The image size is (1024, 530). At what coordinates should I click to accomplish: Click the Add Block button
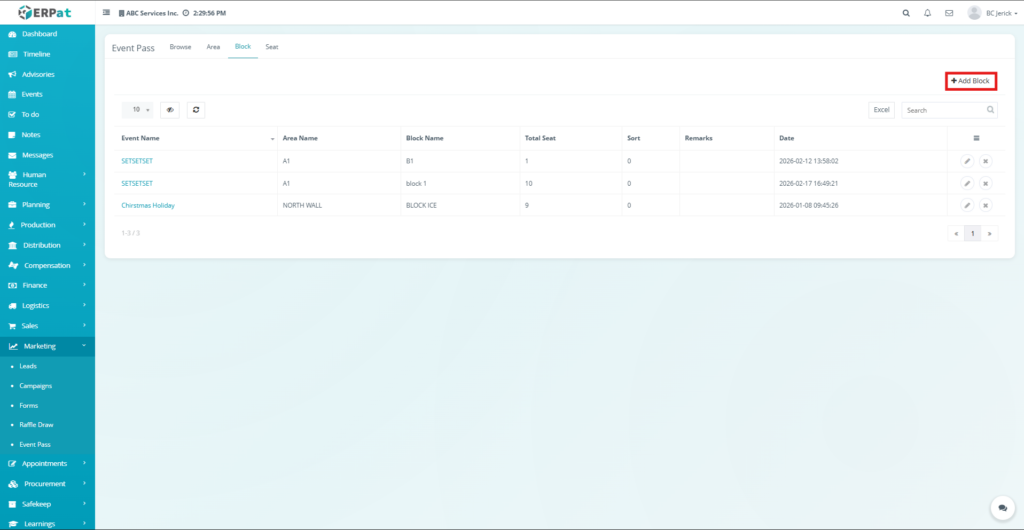click(x=971, y=80)
